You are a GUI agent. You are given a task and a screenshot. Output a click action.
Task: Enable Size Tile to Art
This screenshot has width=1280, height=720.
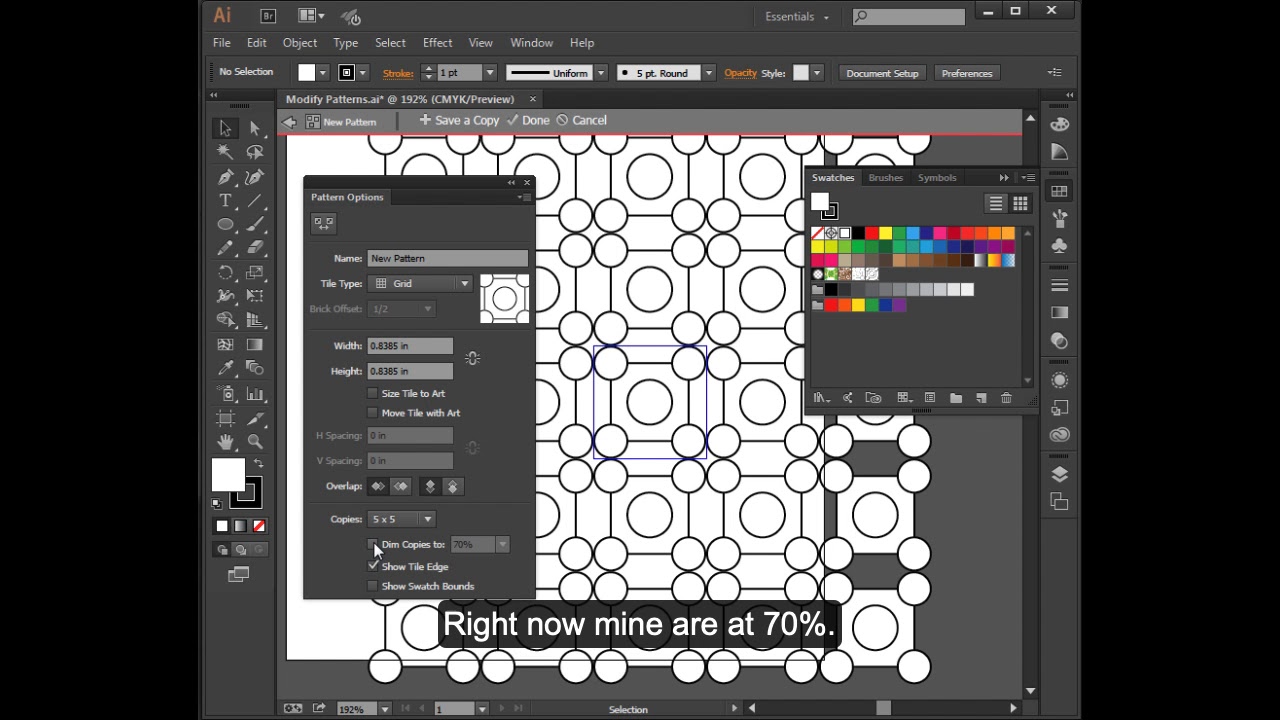(x=373, y=393)
